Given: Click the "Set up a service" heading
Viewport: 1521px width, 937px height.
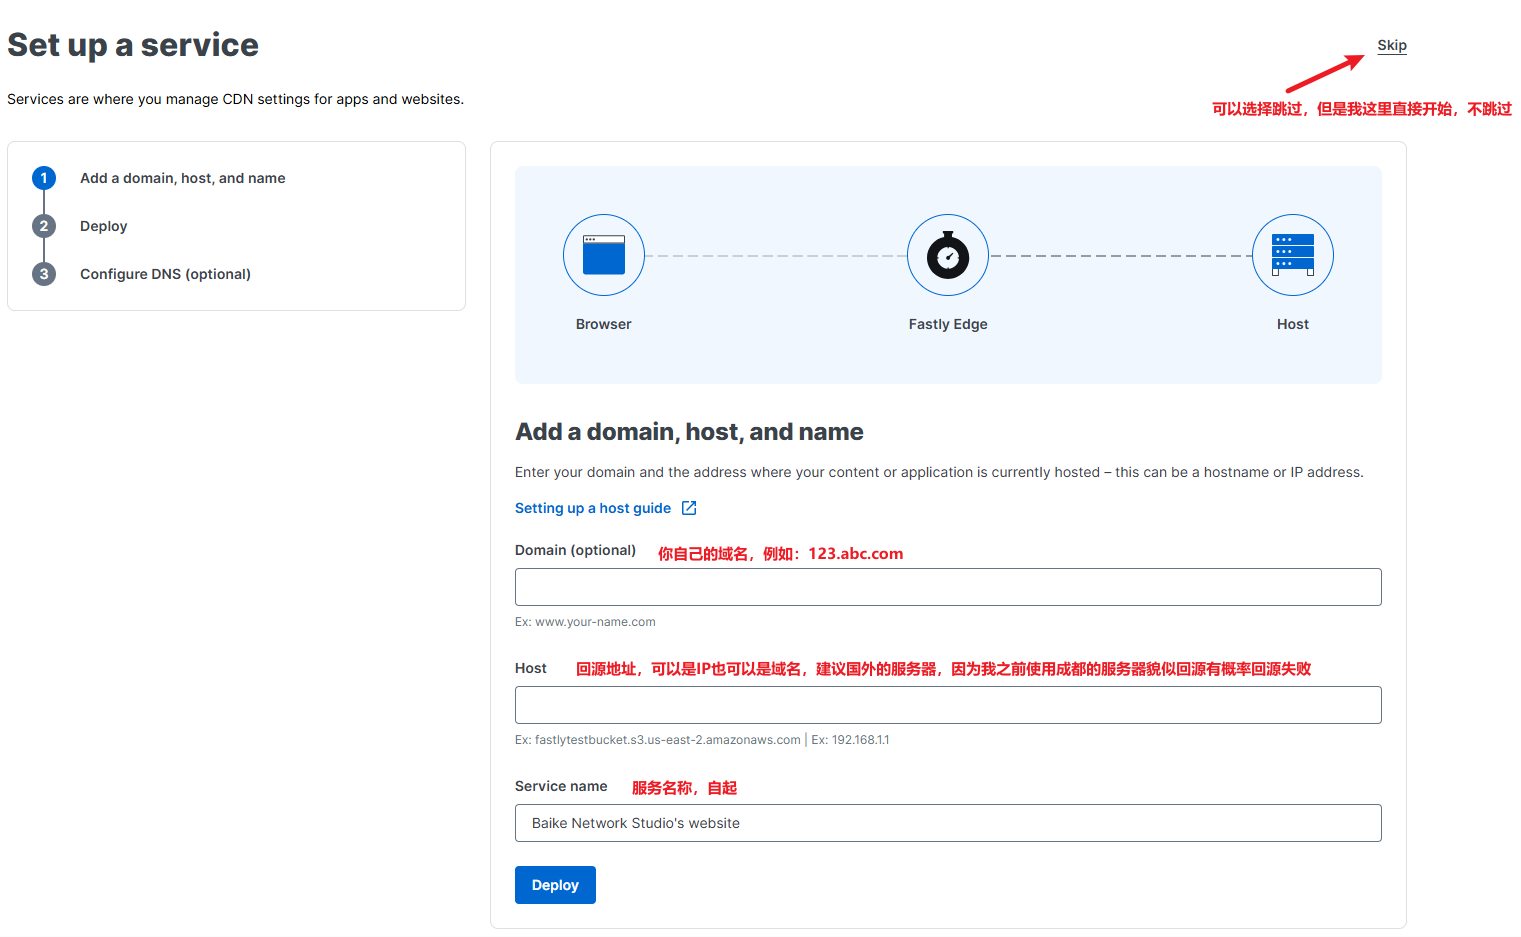Looking at the screenshot, I should pyautogui.click(x=133, y=45).
